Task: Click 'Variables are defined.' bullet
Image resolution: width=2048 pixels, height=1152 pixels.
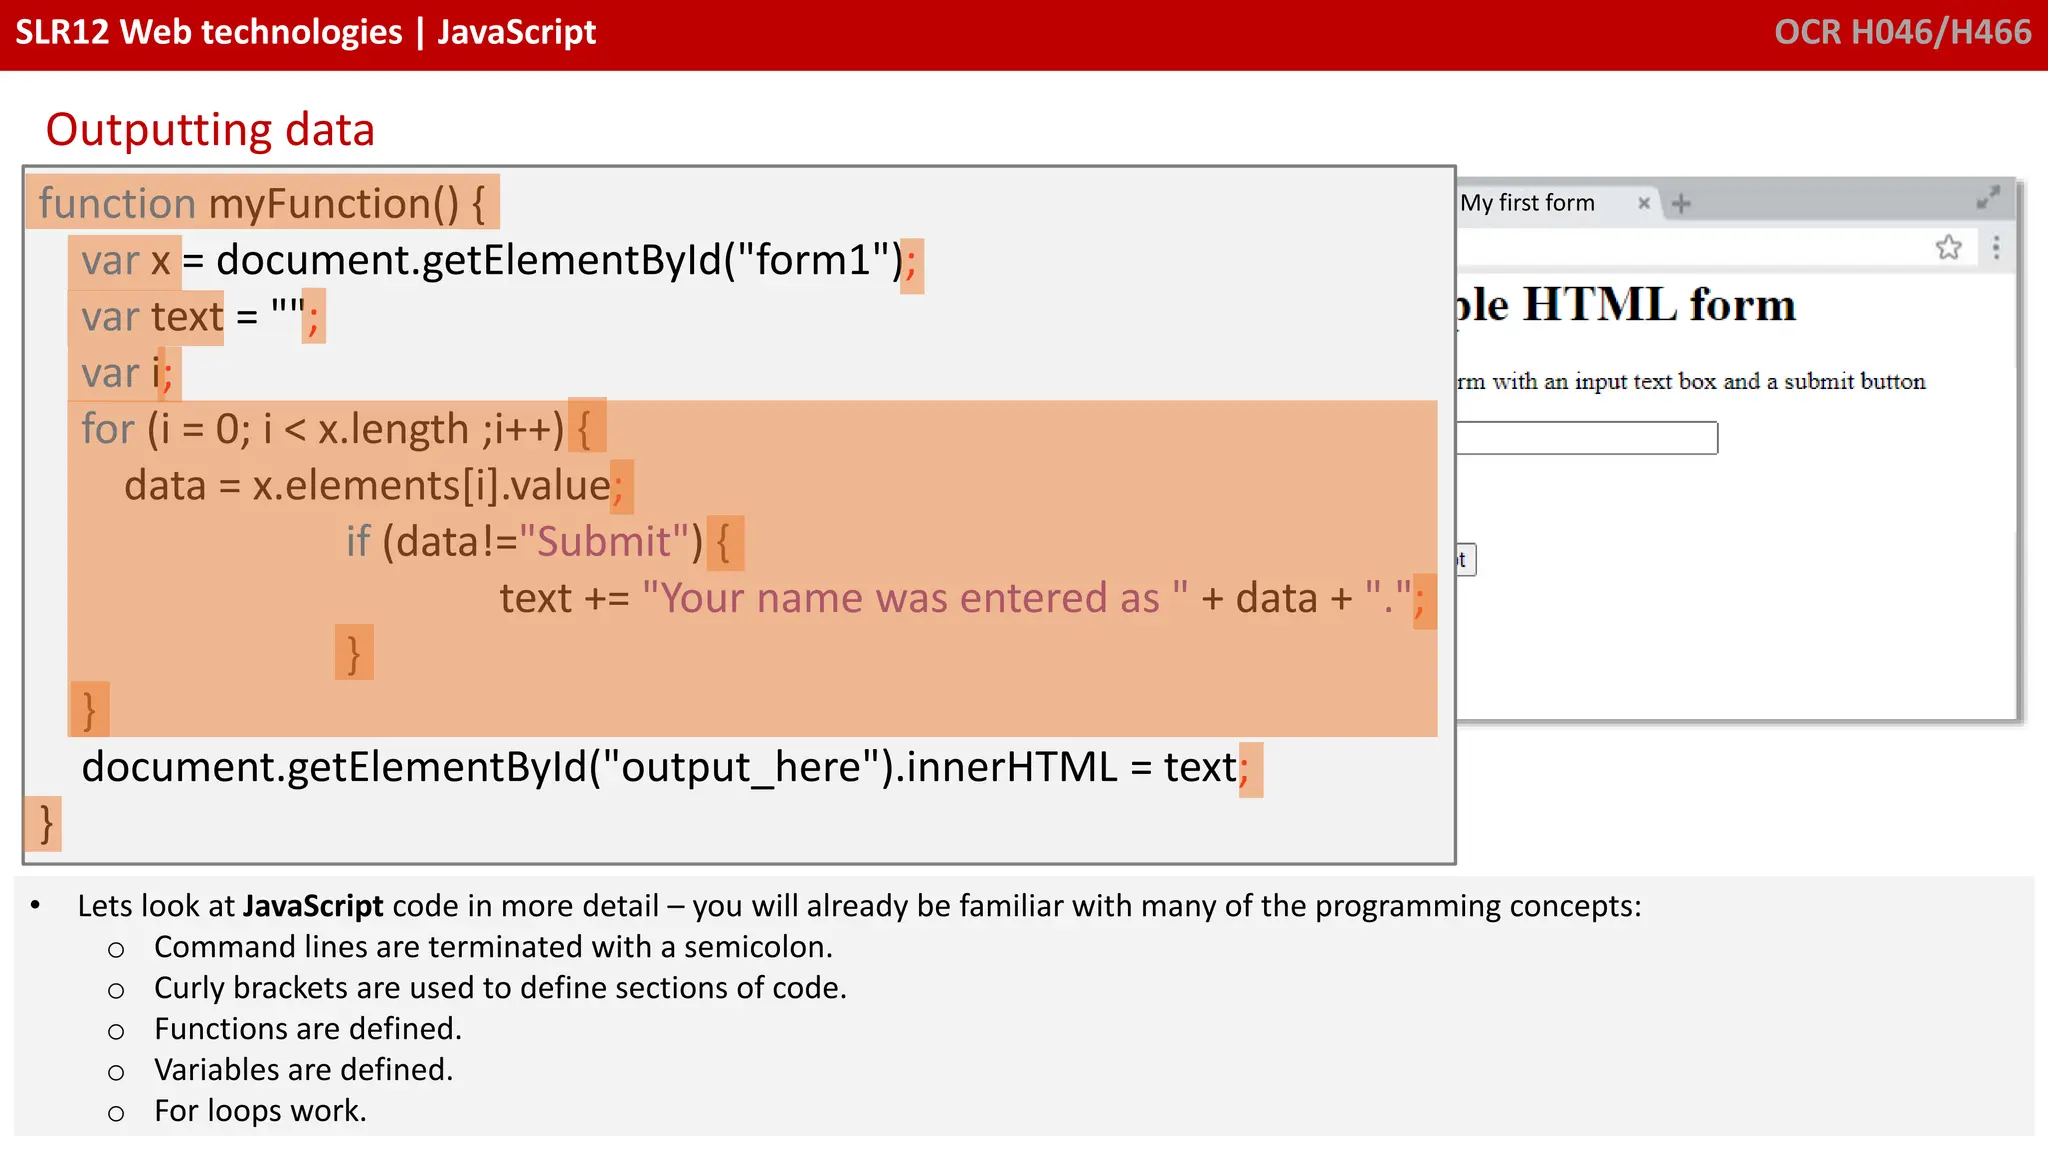Action: click(x=303, y=1070)
